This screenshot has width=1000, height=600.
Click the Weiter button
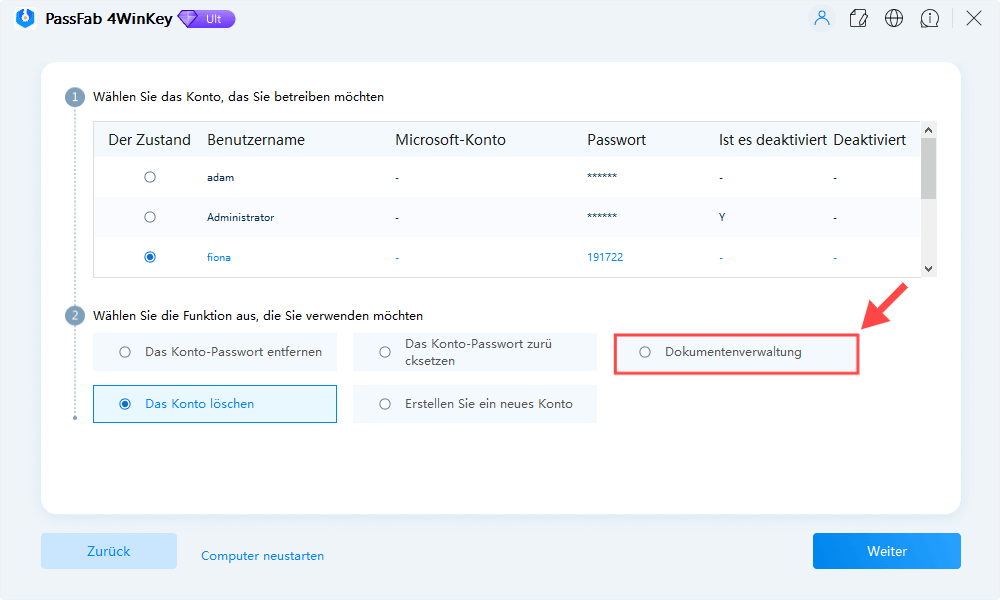[x=886, y=551]
